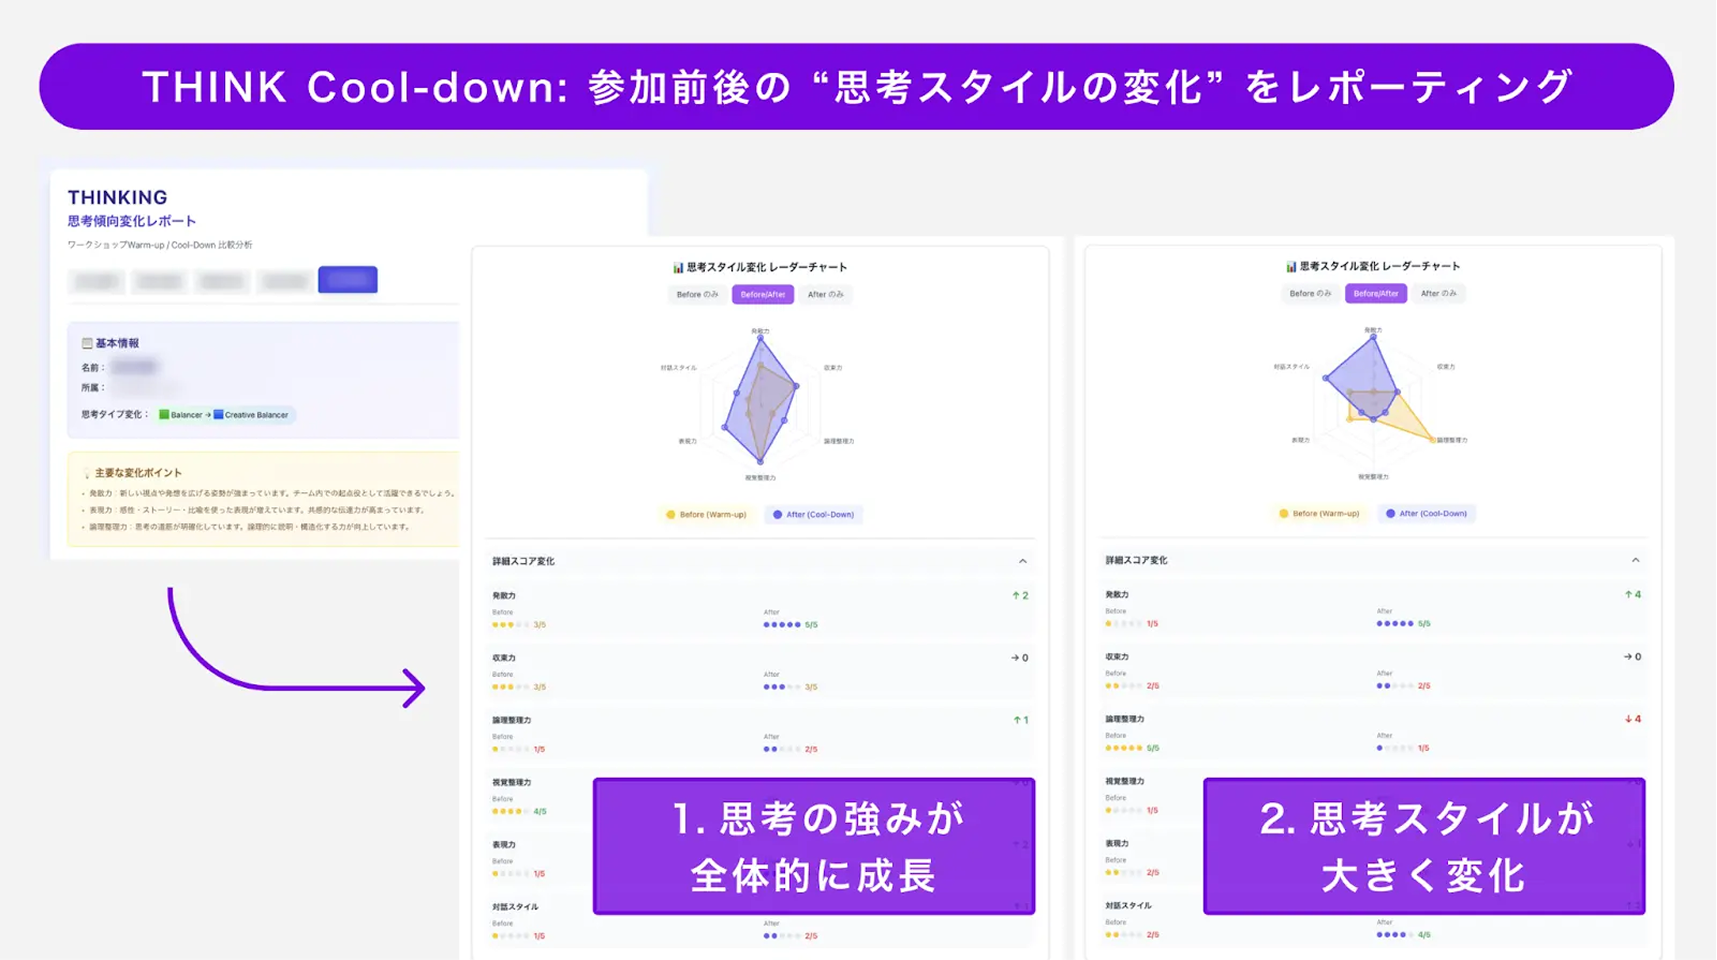Click '詳細スコア変化' heading in 全体的に成長 card
This screenshot has height=960, width=1717.
coord(523,562)
